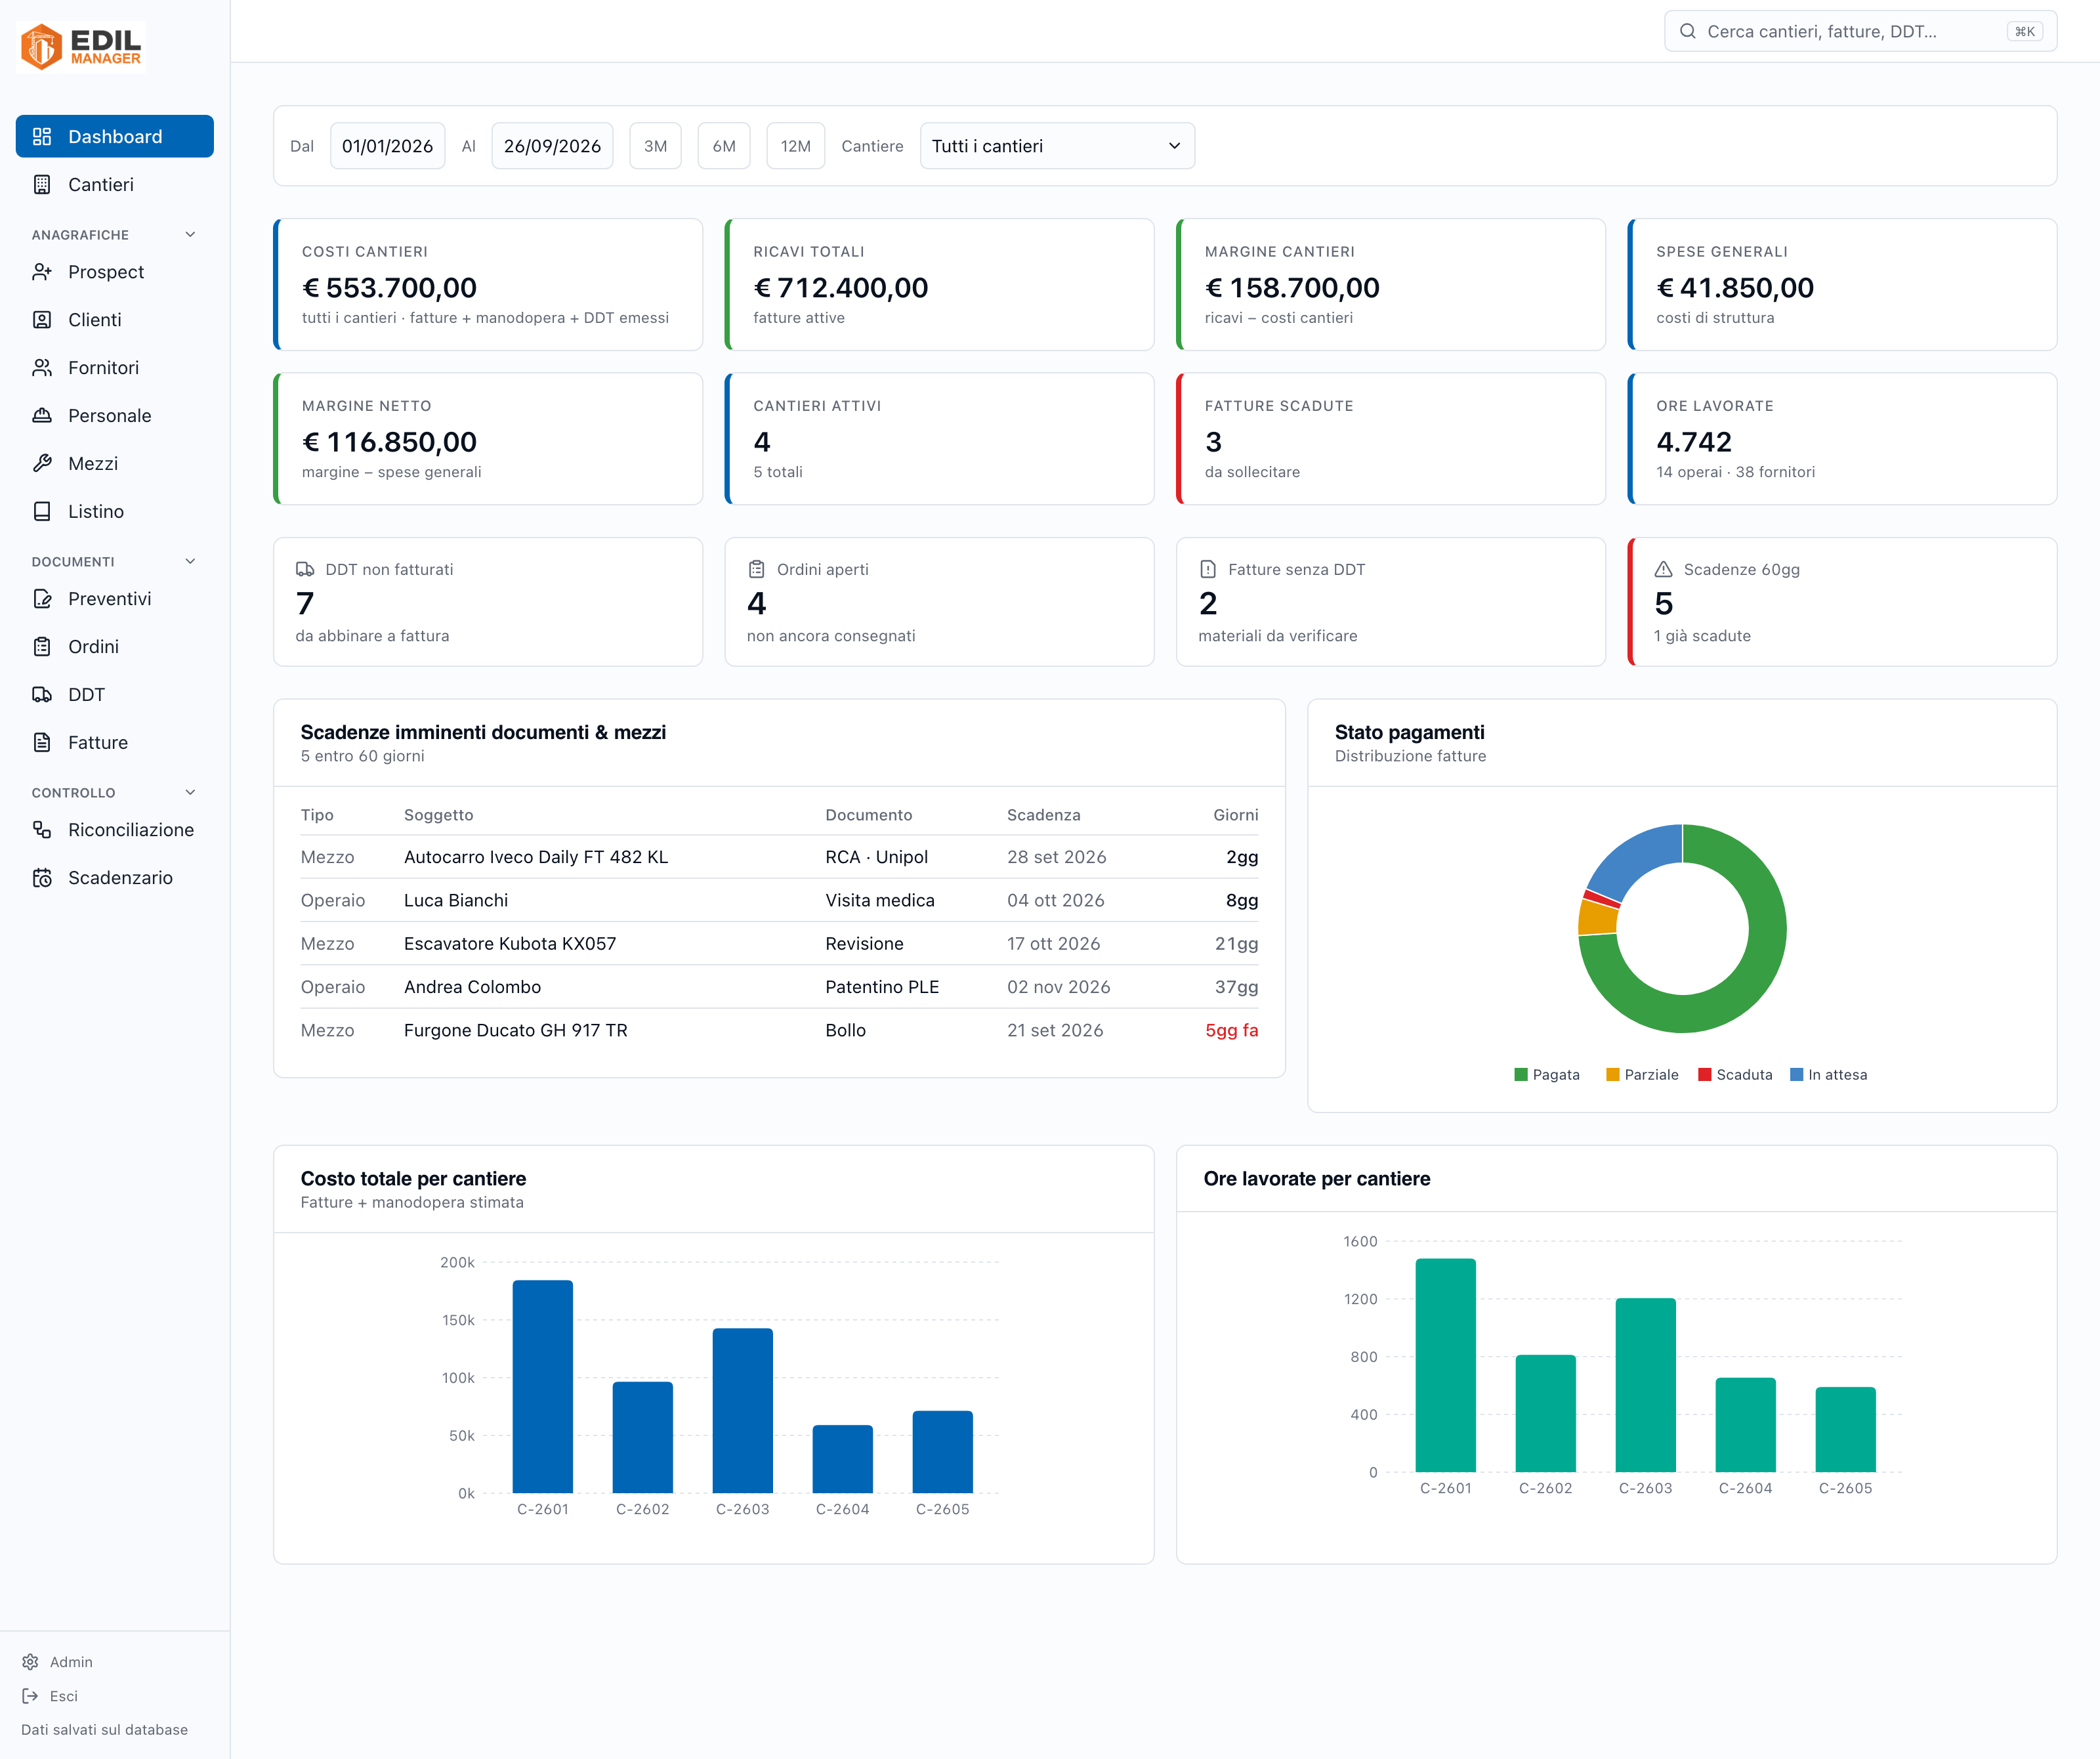The height and width of the screenshot is (1759, 2100).
Task: Click the In attesa blue legend swatch
Action: (x=1796, y=1075)
